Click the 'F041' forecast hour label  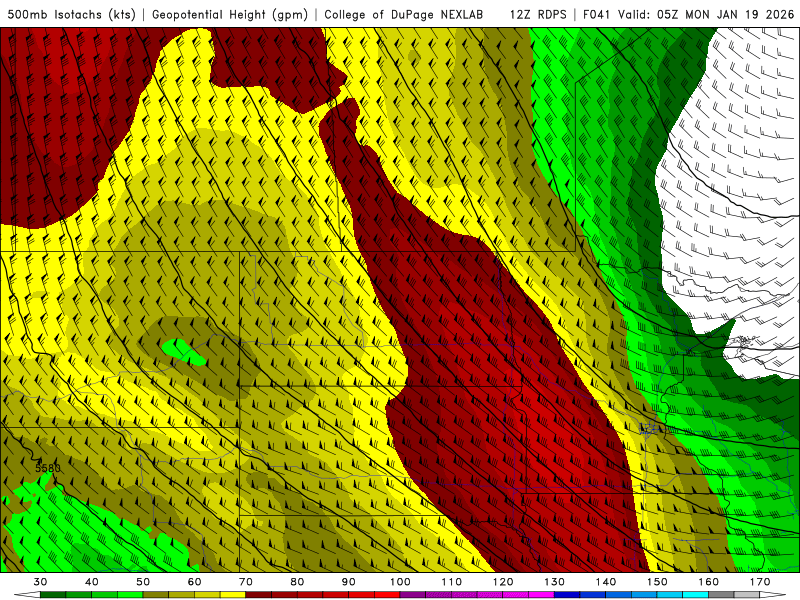[597, 15]
